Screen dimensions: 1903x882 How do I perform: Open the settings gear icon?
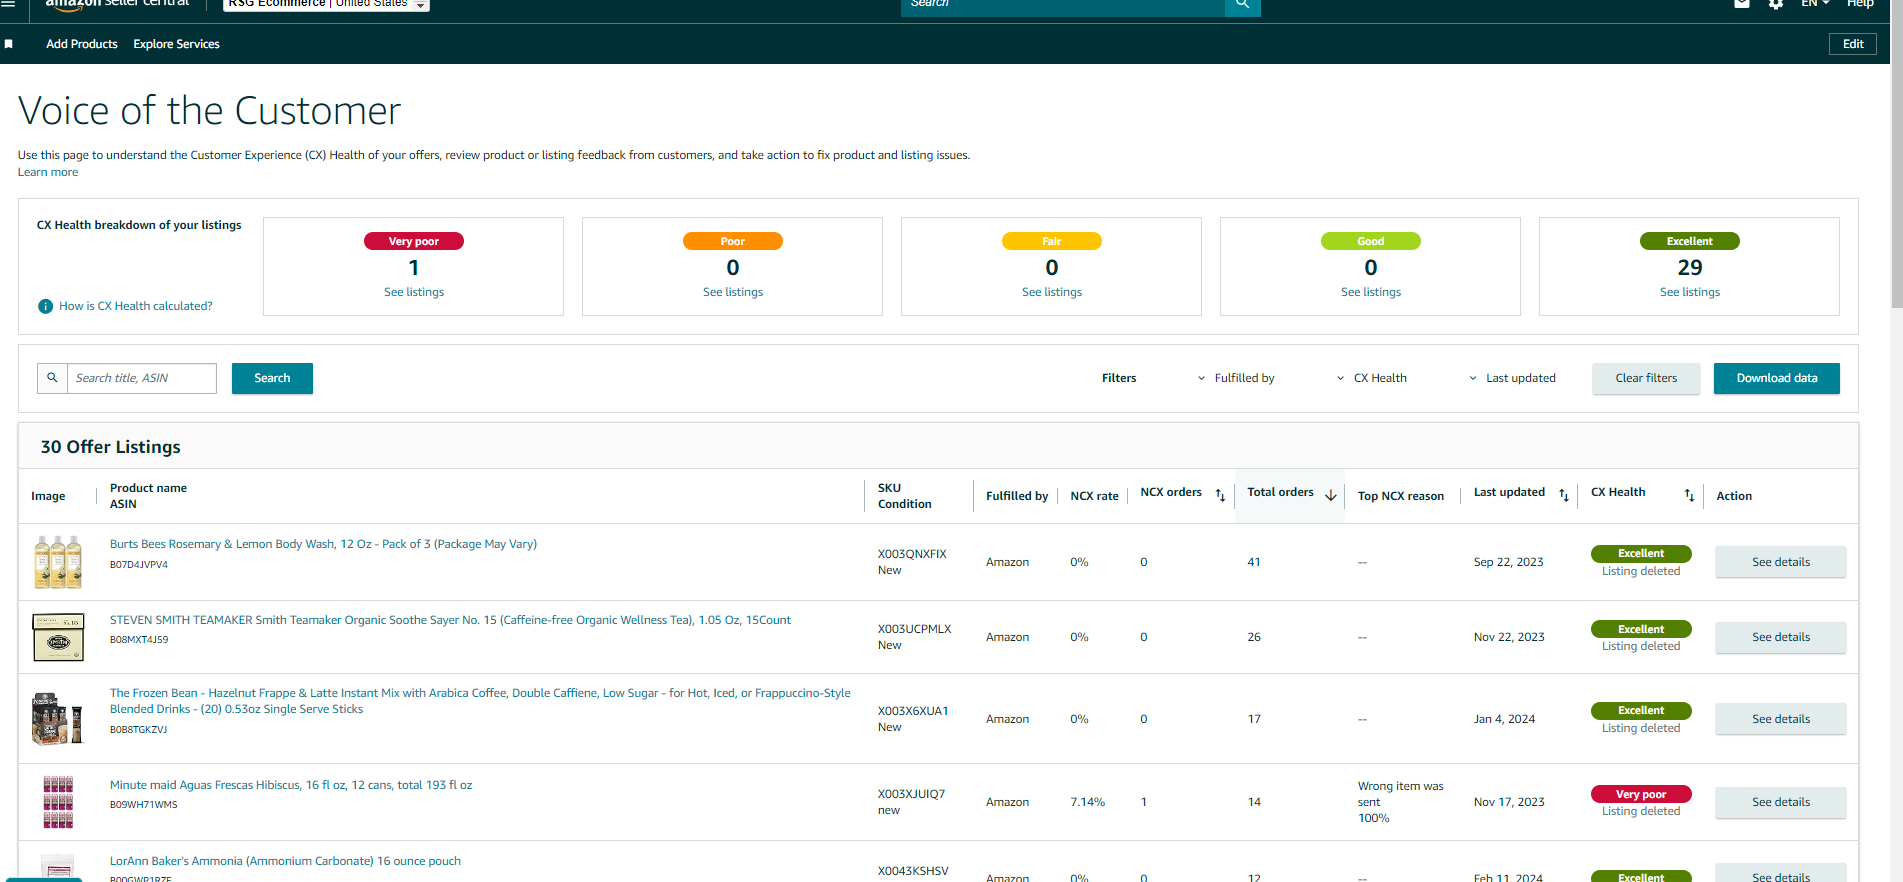[x=1776, y=4]
